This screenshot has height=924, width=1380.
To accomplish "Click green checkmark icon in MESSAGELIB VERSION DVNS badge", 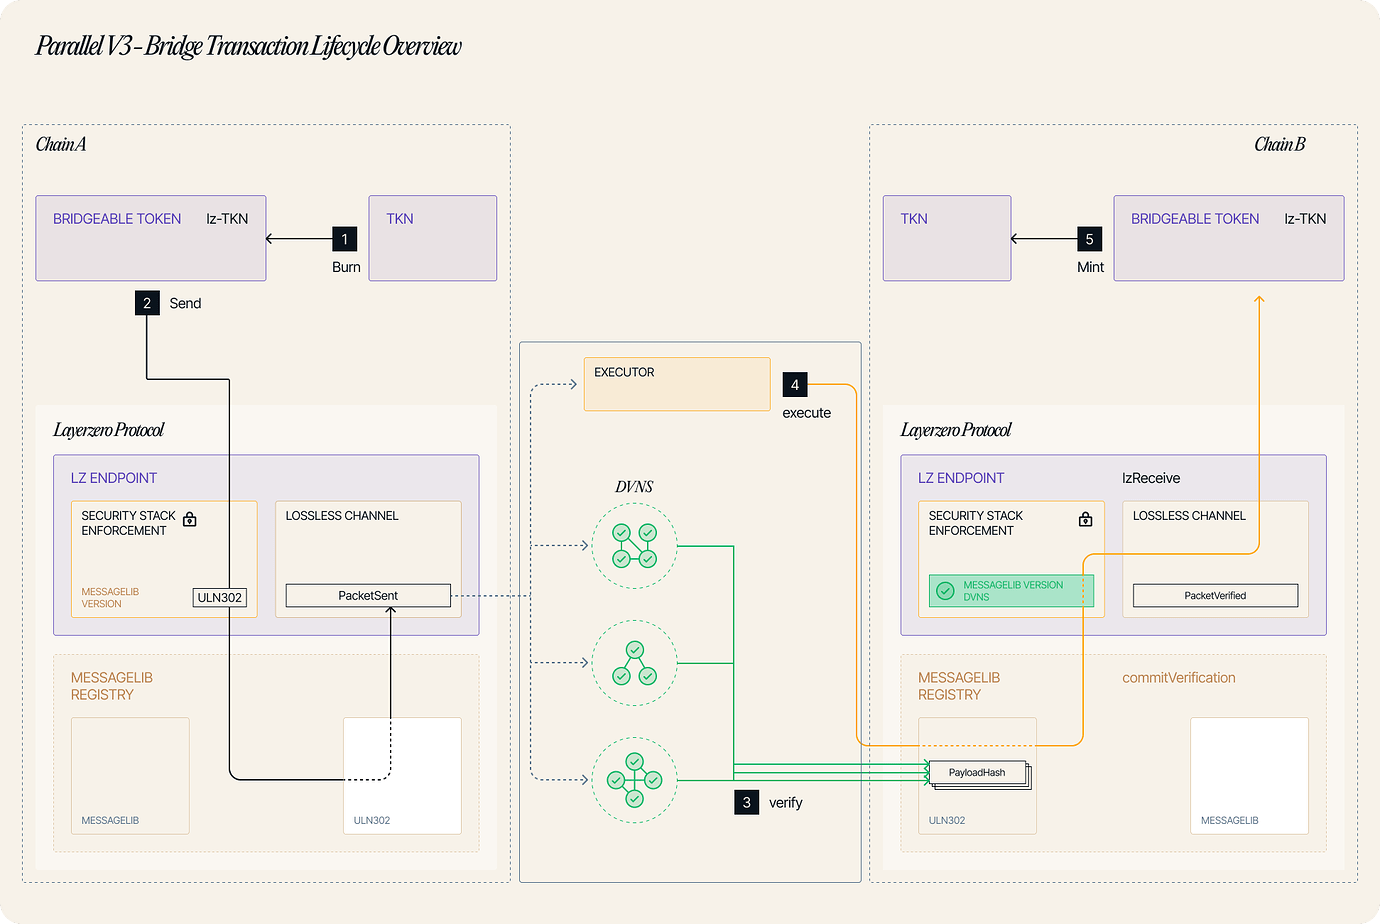I will point(945,591).
